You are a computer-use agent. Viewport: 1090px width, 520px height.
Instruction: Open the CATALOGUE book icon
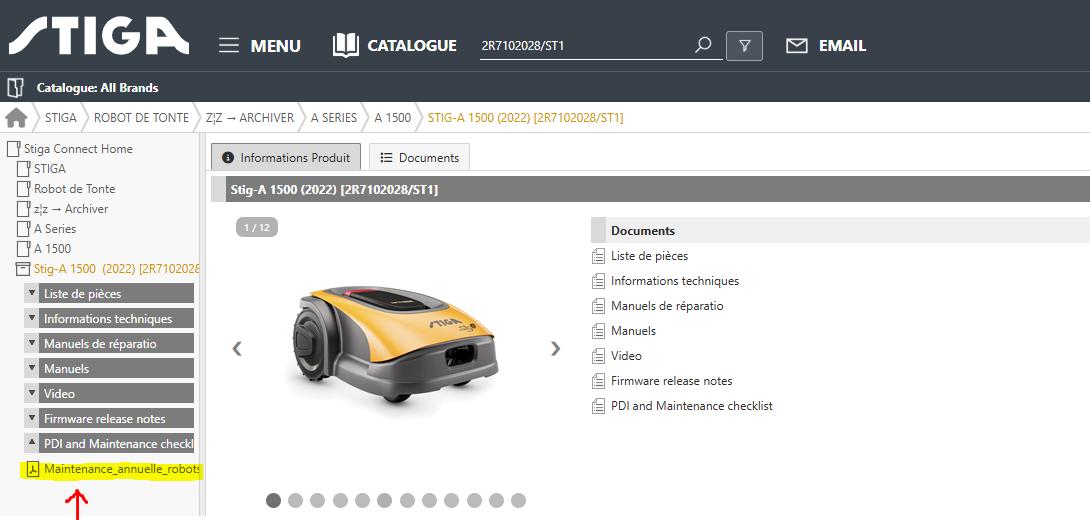pyautogui.click(x=345, y=45)
